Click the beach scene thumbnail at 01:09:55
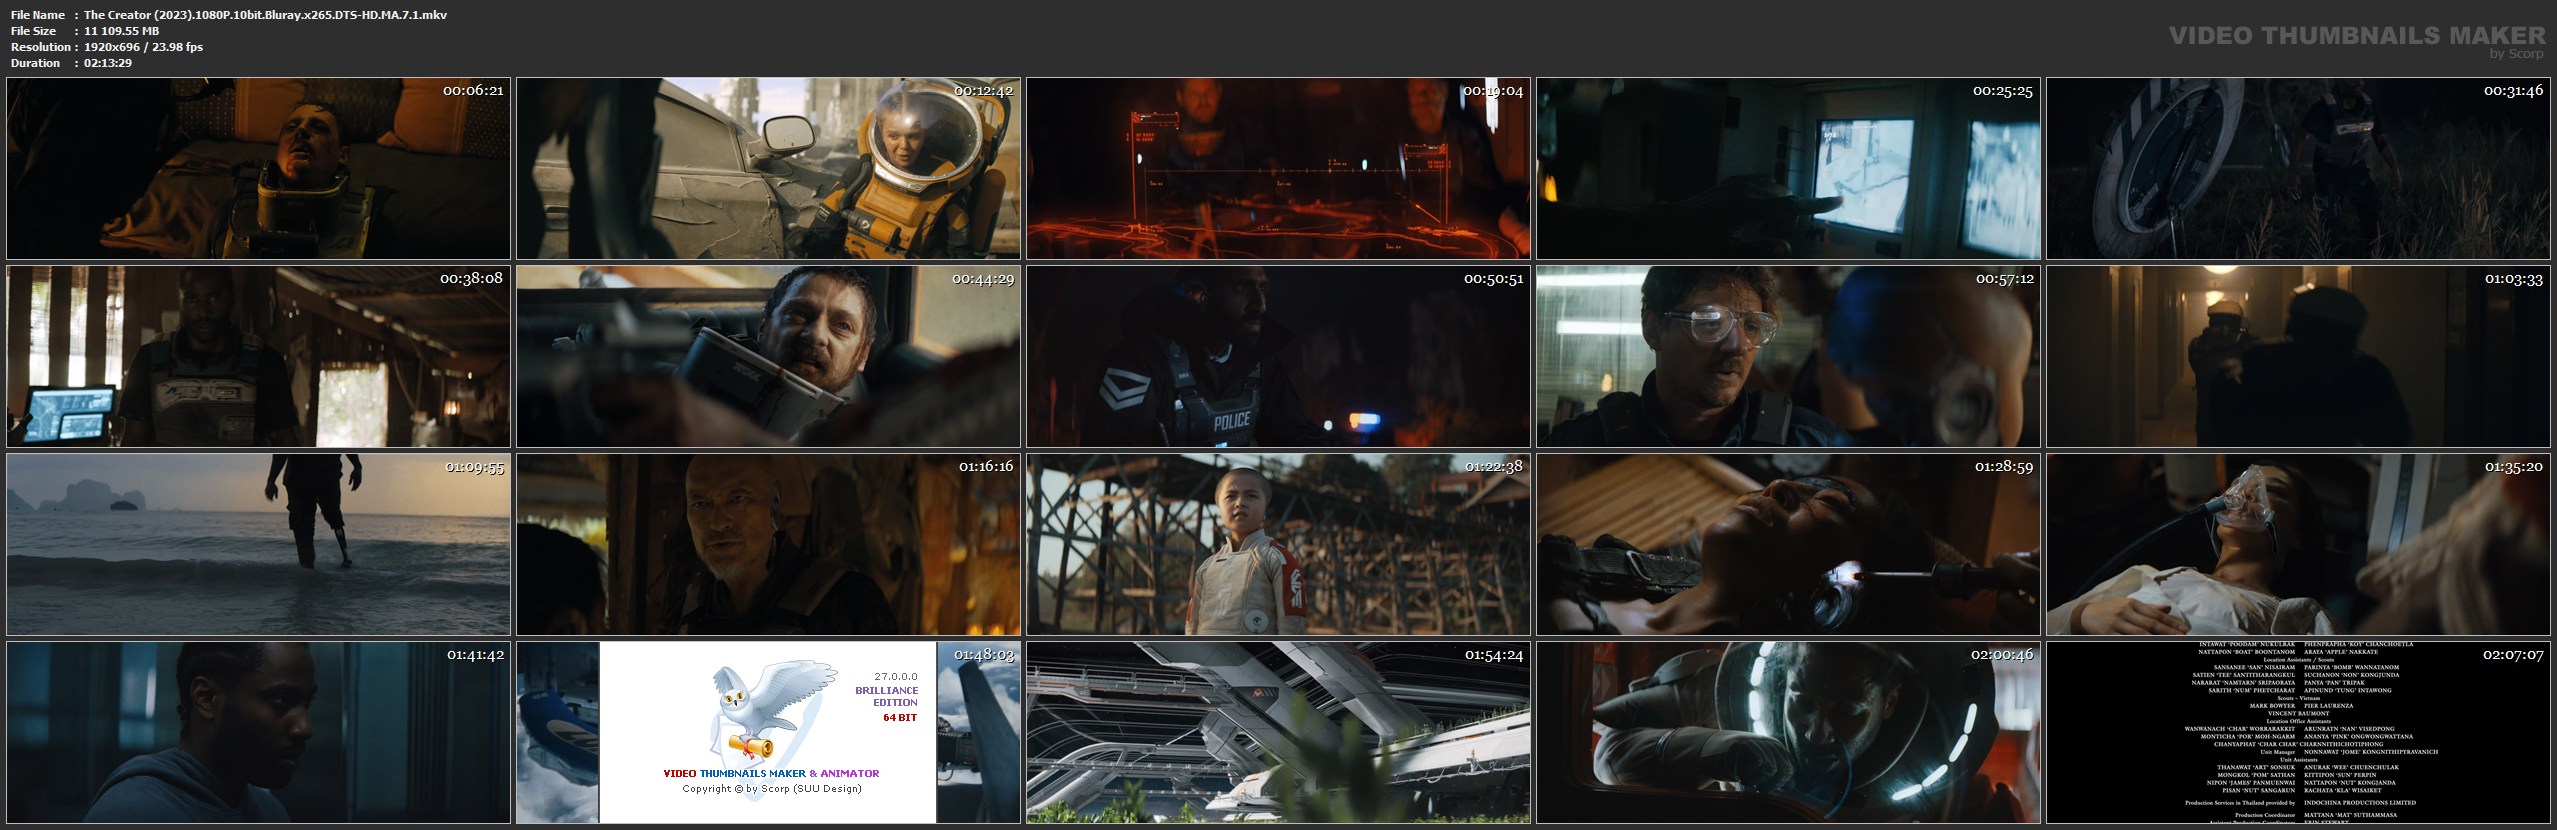Screen dimensions: 2557x830 click(x=258, y=544)
